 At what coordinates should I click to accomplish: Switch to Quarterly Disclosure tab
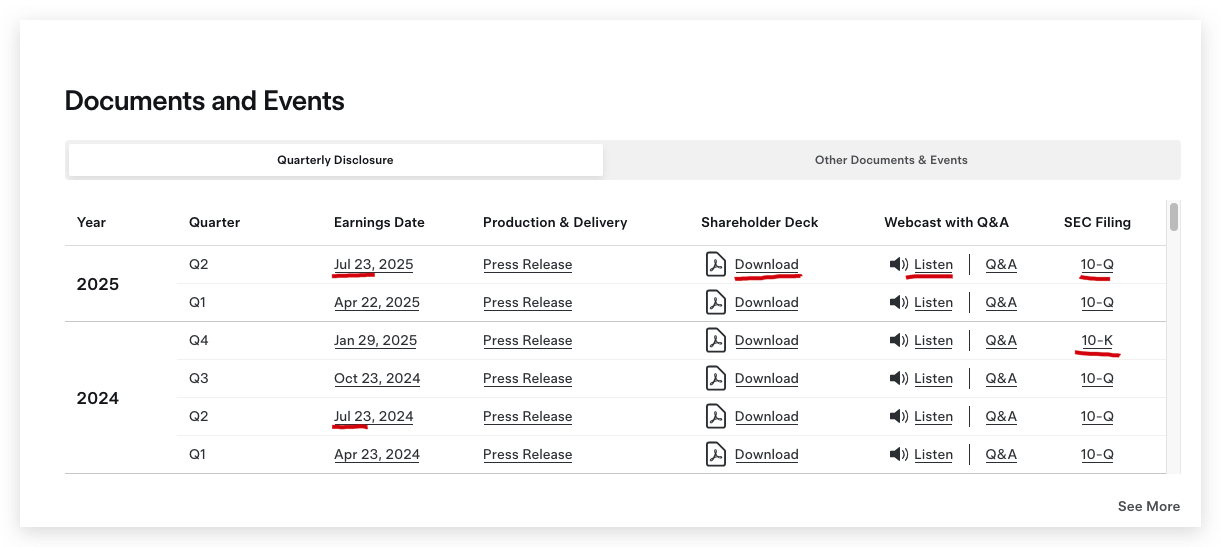335,160
